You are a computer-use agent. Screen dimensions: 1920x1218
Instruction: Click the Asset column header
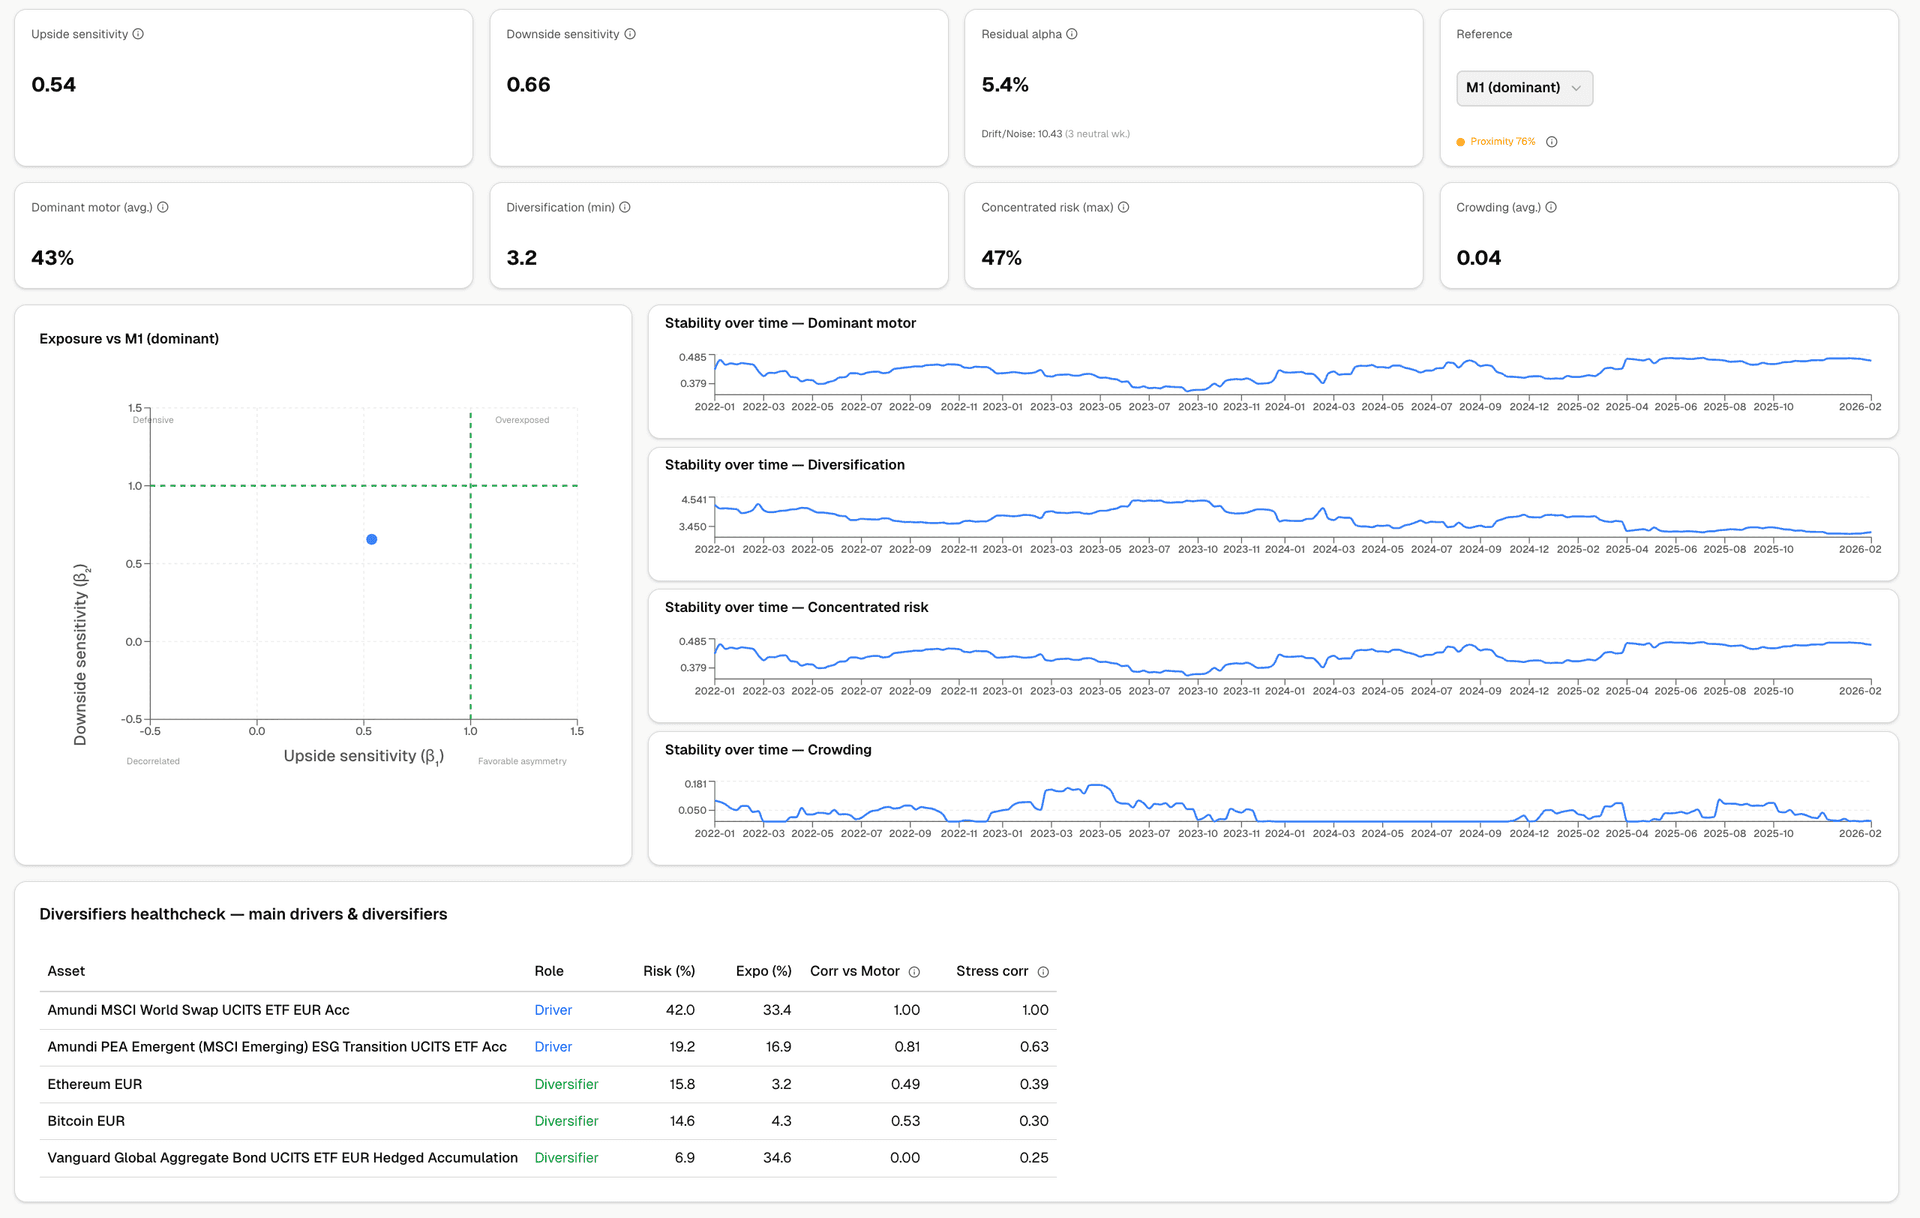(x=66, y=971)
